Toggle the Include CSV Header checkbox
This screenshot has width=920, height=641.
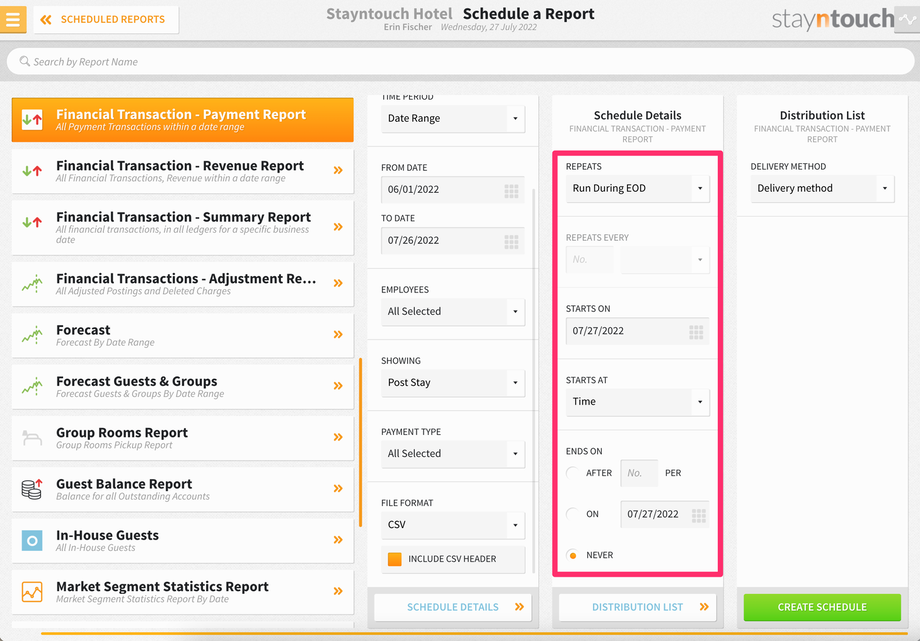point(395,559)
